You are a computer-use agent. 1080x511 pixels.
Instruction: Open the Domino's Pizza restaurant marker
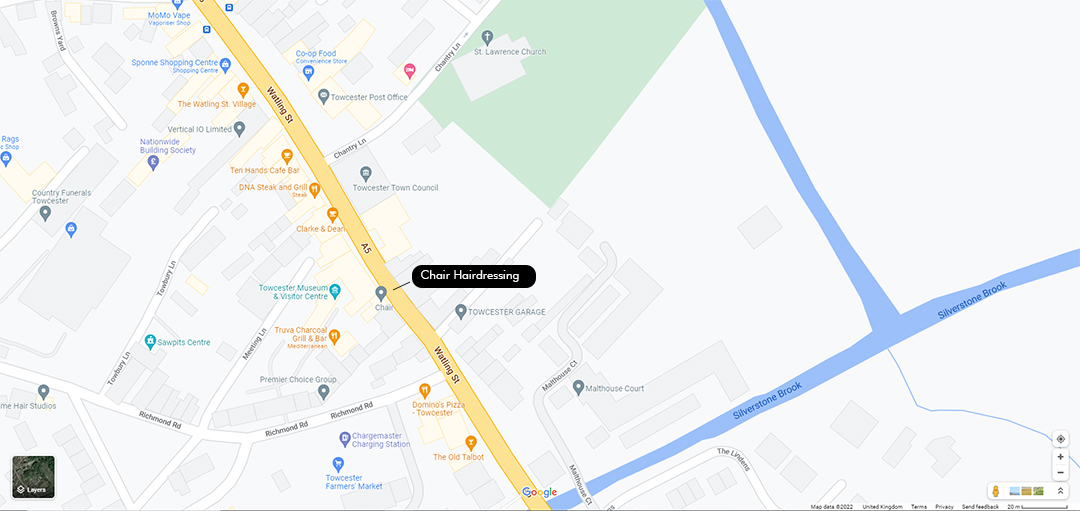click(424, 390)
